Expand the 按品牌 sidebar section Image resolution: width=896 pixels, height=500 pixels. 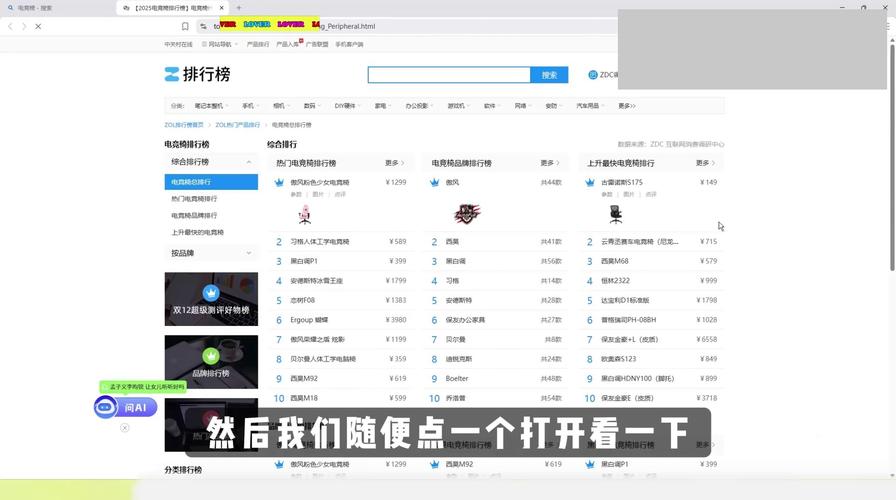[x=211, y=253]
